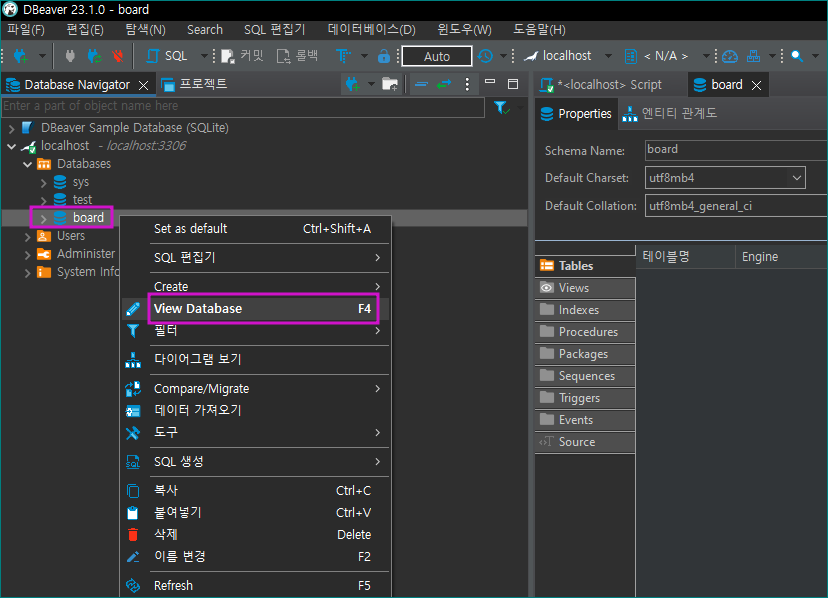Switch to the localhost Script editor tab
Screen dimensions: 828x598
tap(609, 85)
